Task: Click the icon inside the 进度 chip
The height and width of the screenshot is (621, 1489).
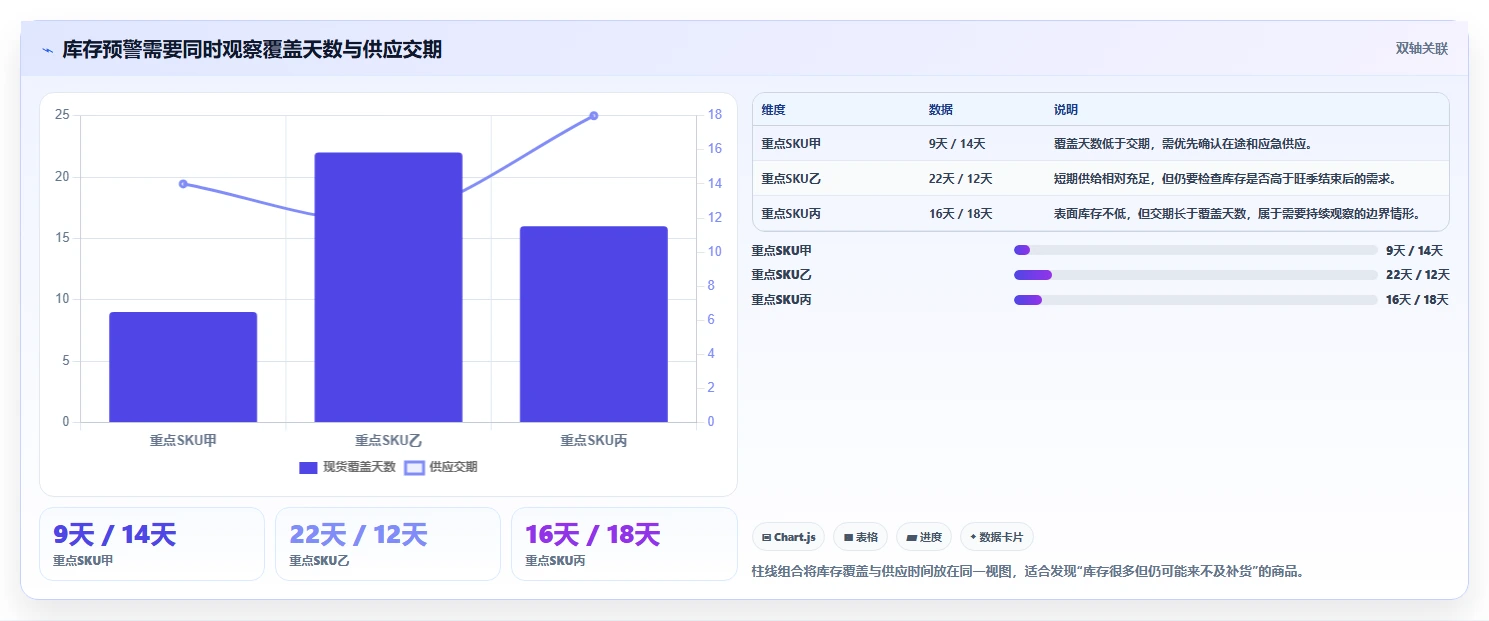Action: pyautogui.click(x=911, y=538)
